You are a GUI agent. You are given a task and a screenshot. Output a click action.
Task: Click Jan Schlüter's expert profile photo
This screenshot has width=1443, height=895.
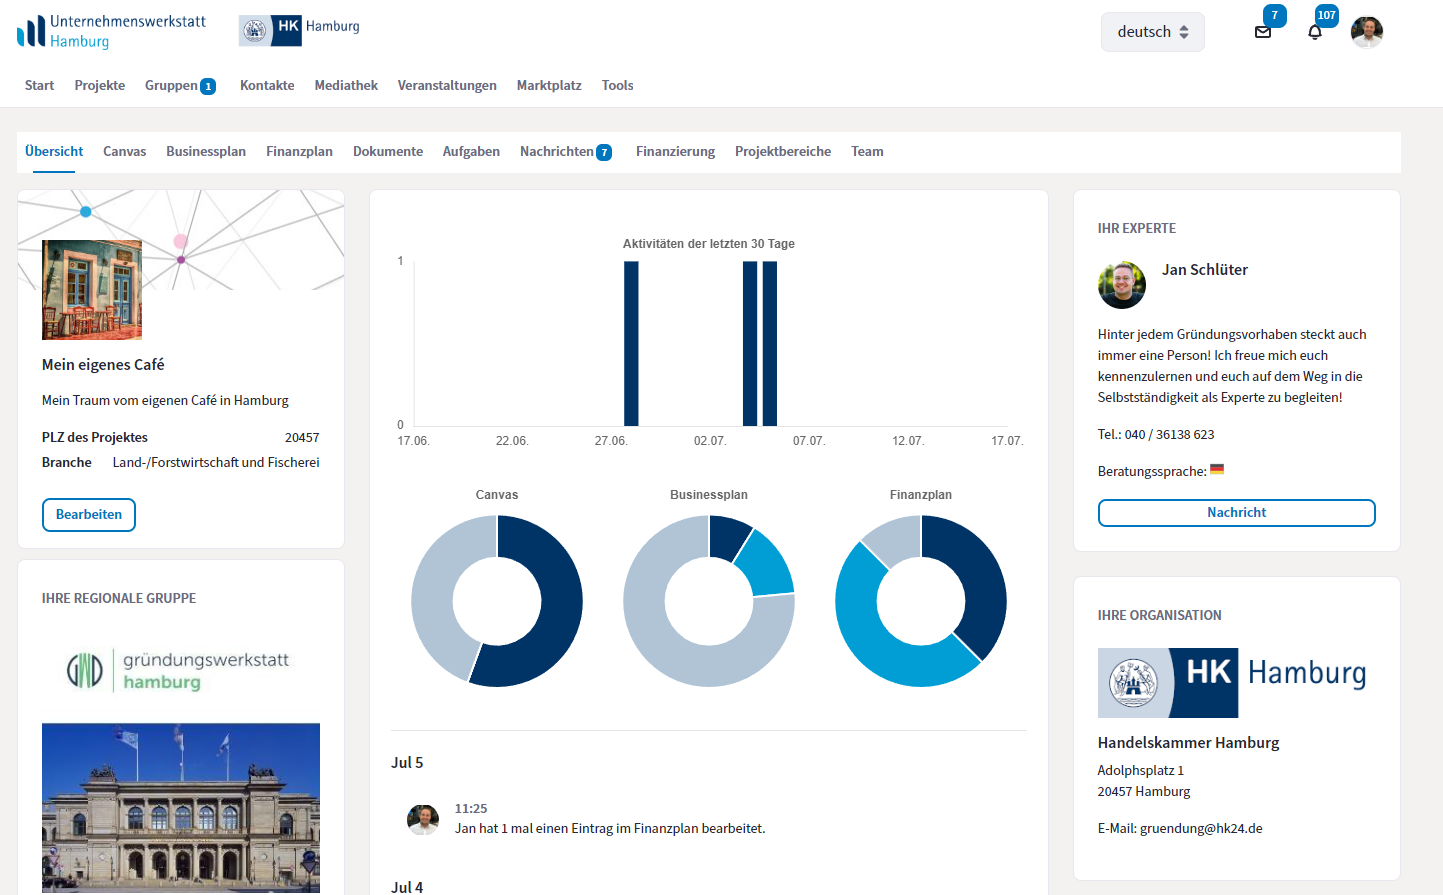[1122, 285]
